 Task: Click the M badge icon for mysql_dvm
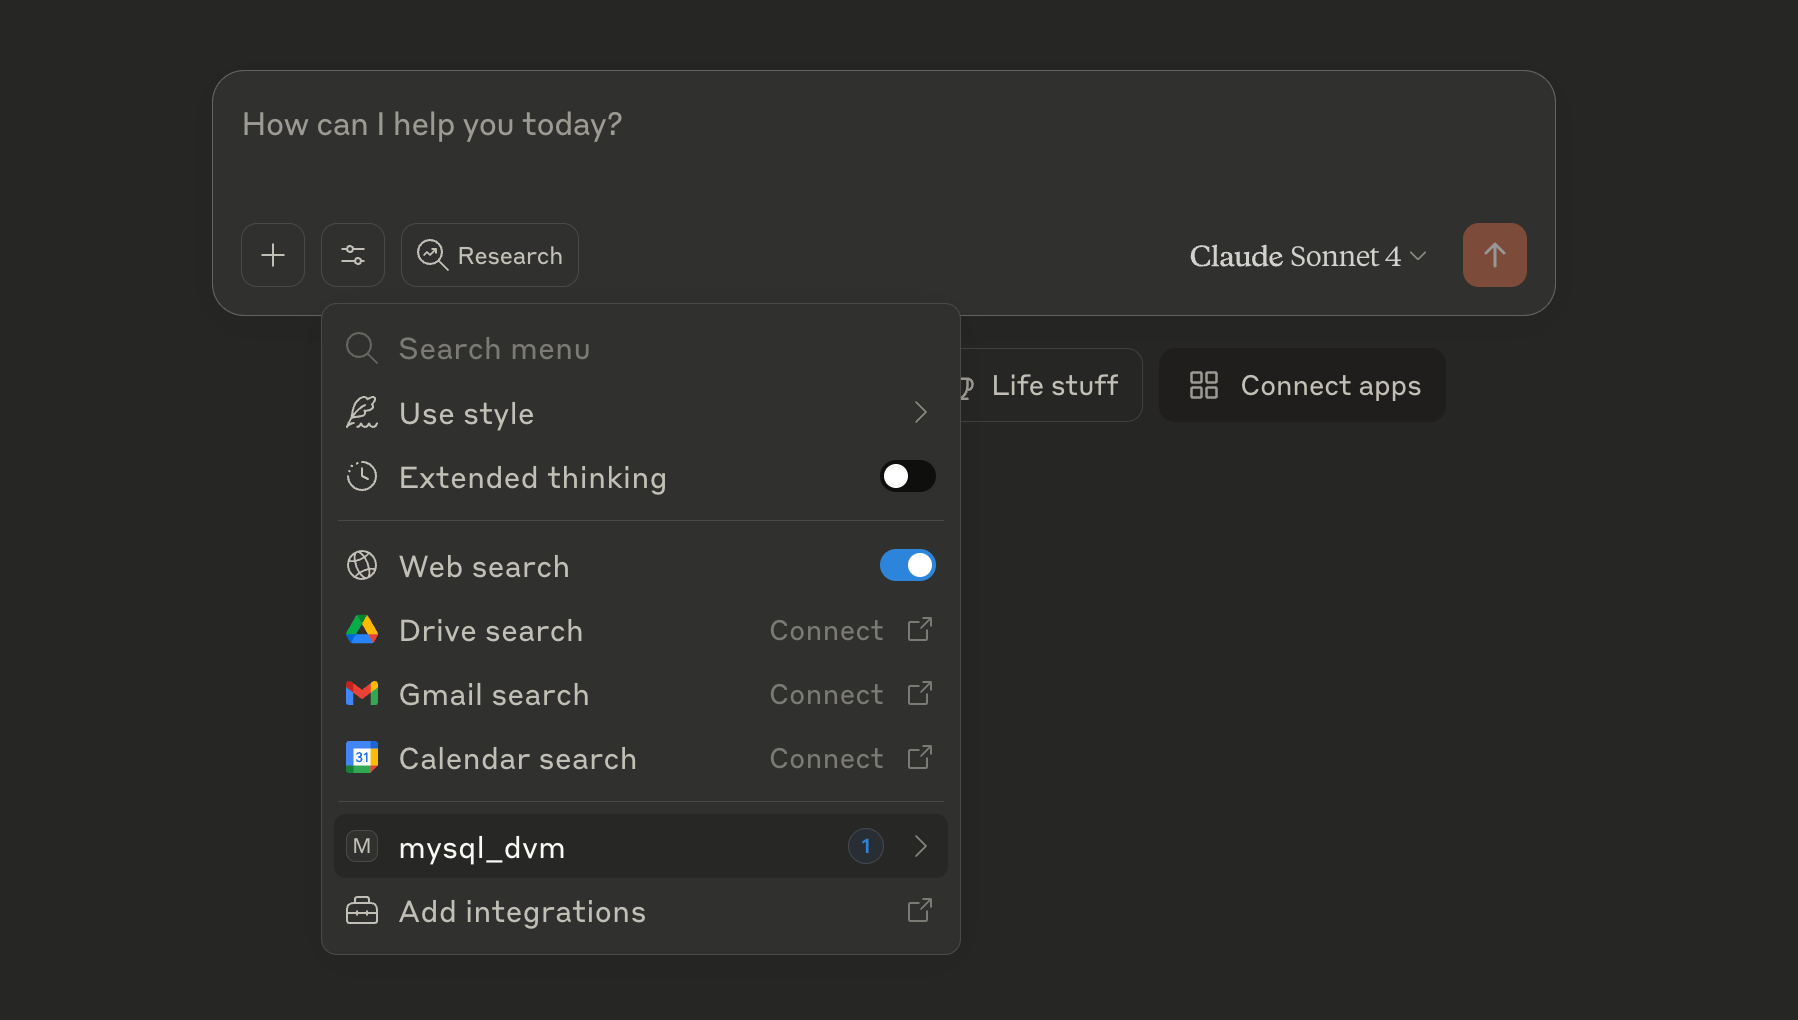[362, 846]
